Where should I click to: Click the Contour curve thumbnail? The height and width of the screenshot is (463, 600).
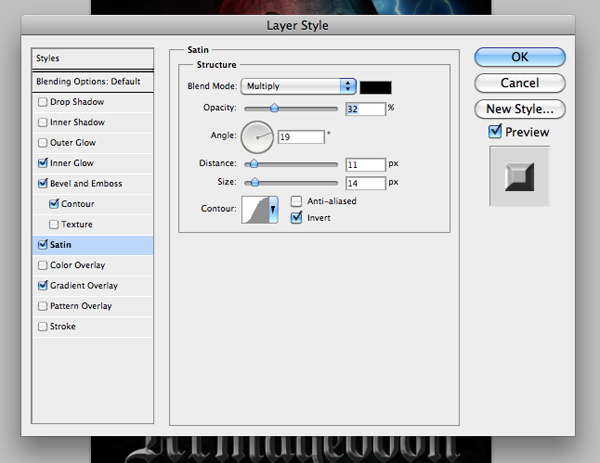(x=255, y=208)
